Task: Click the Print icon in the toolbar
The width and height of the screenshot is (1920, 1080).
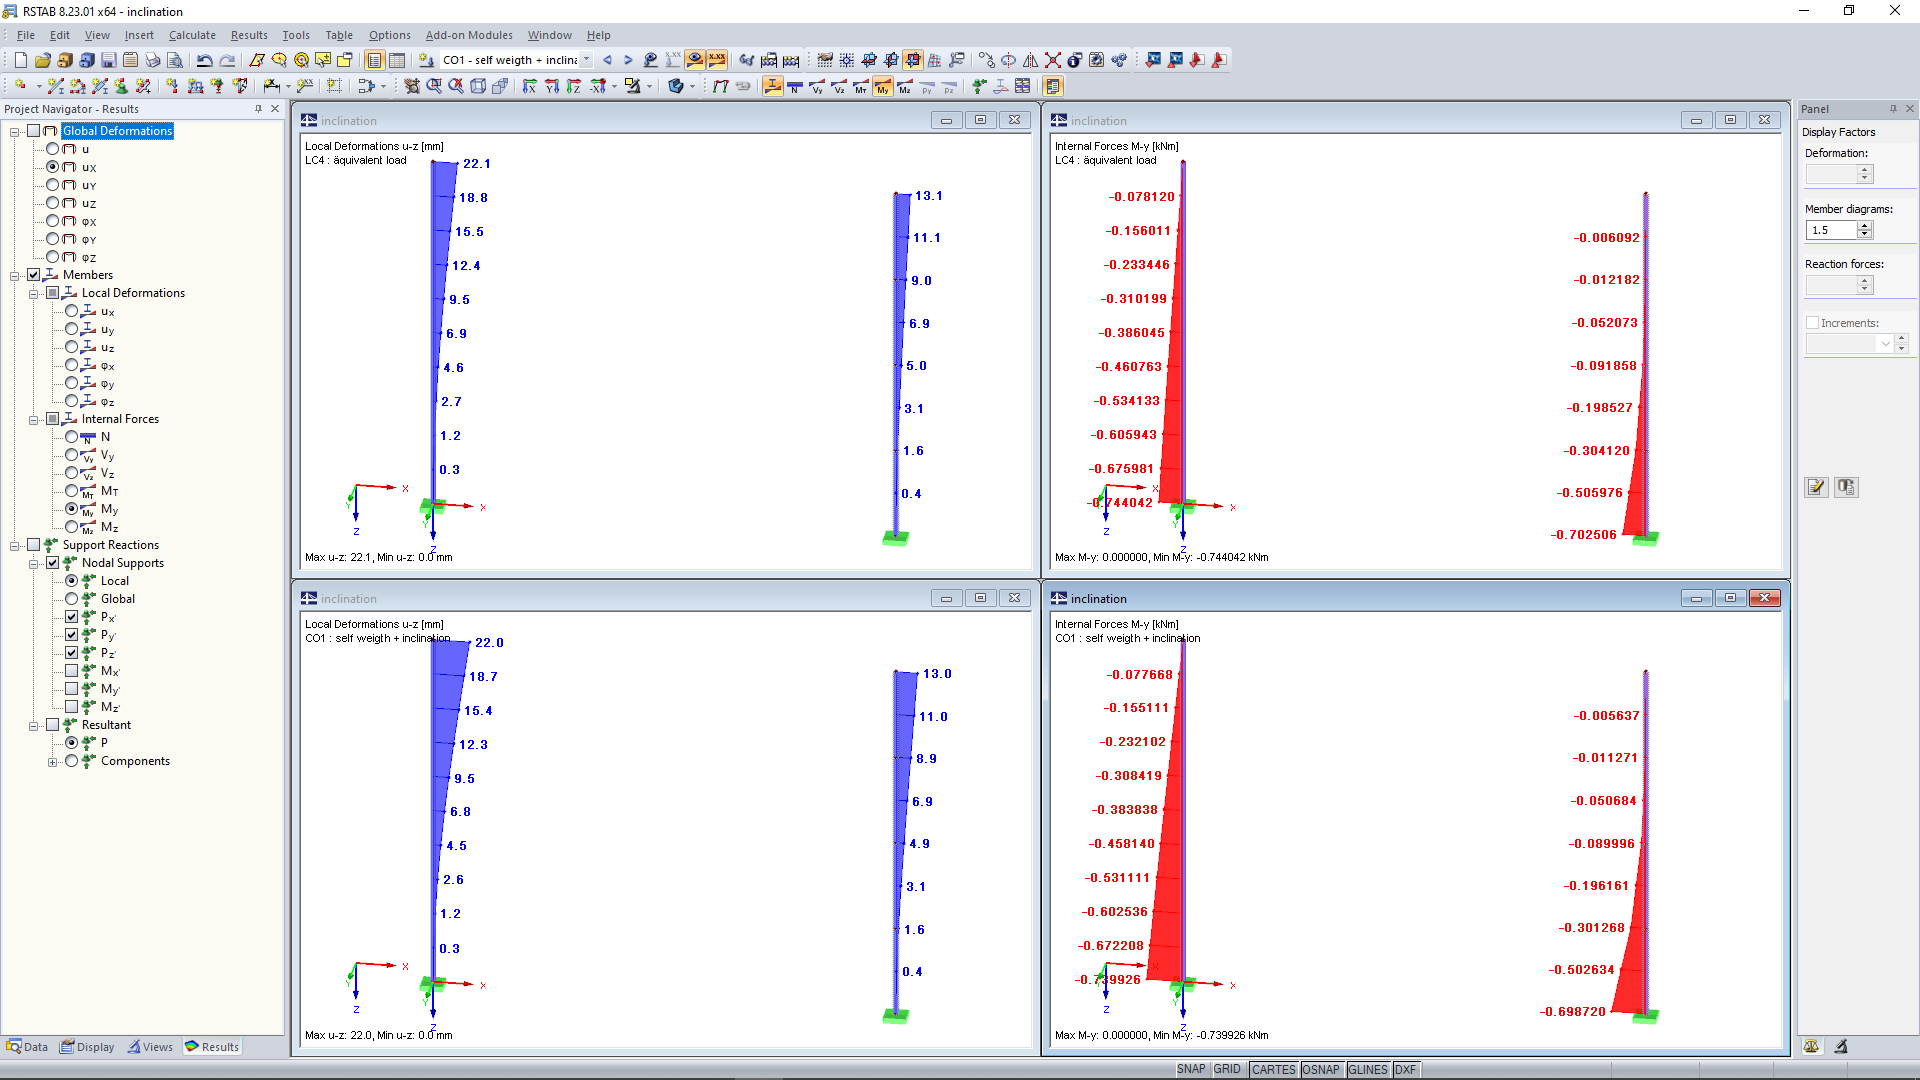Action: [x=152, y=60]
